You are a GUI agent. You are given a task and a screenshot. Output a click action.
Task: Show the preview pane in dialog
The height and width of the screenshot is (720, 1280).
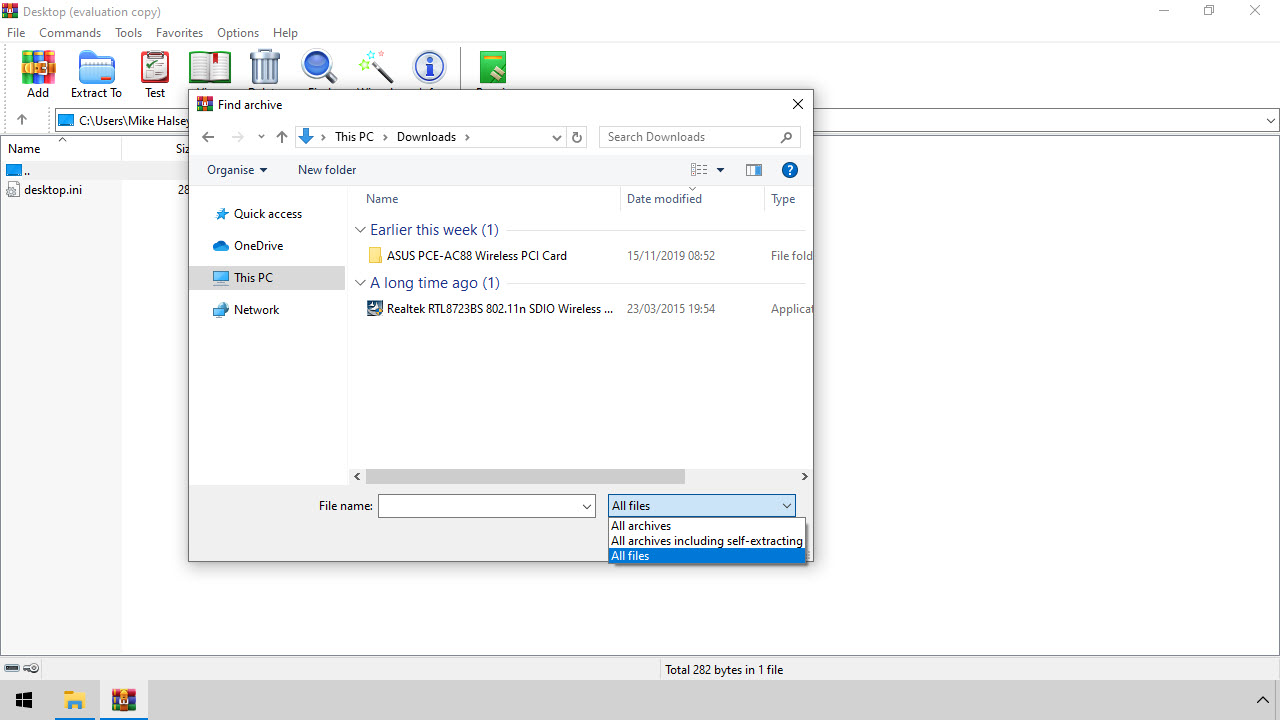(x=754, y=170)
